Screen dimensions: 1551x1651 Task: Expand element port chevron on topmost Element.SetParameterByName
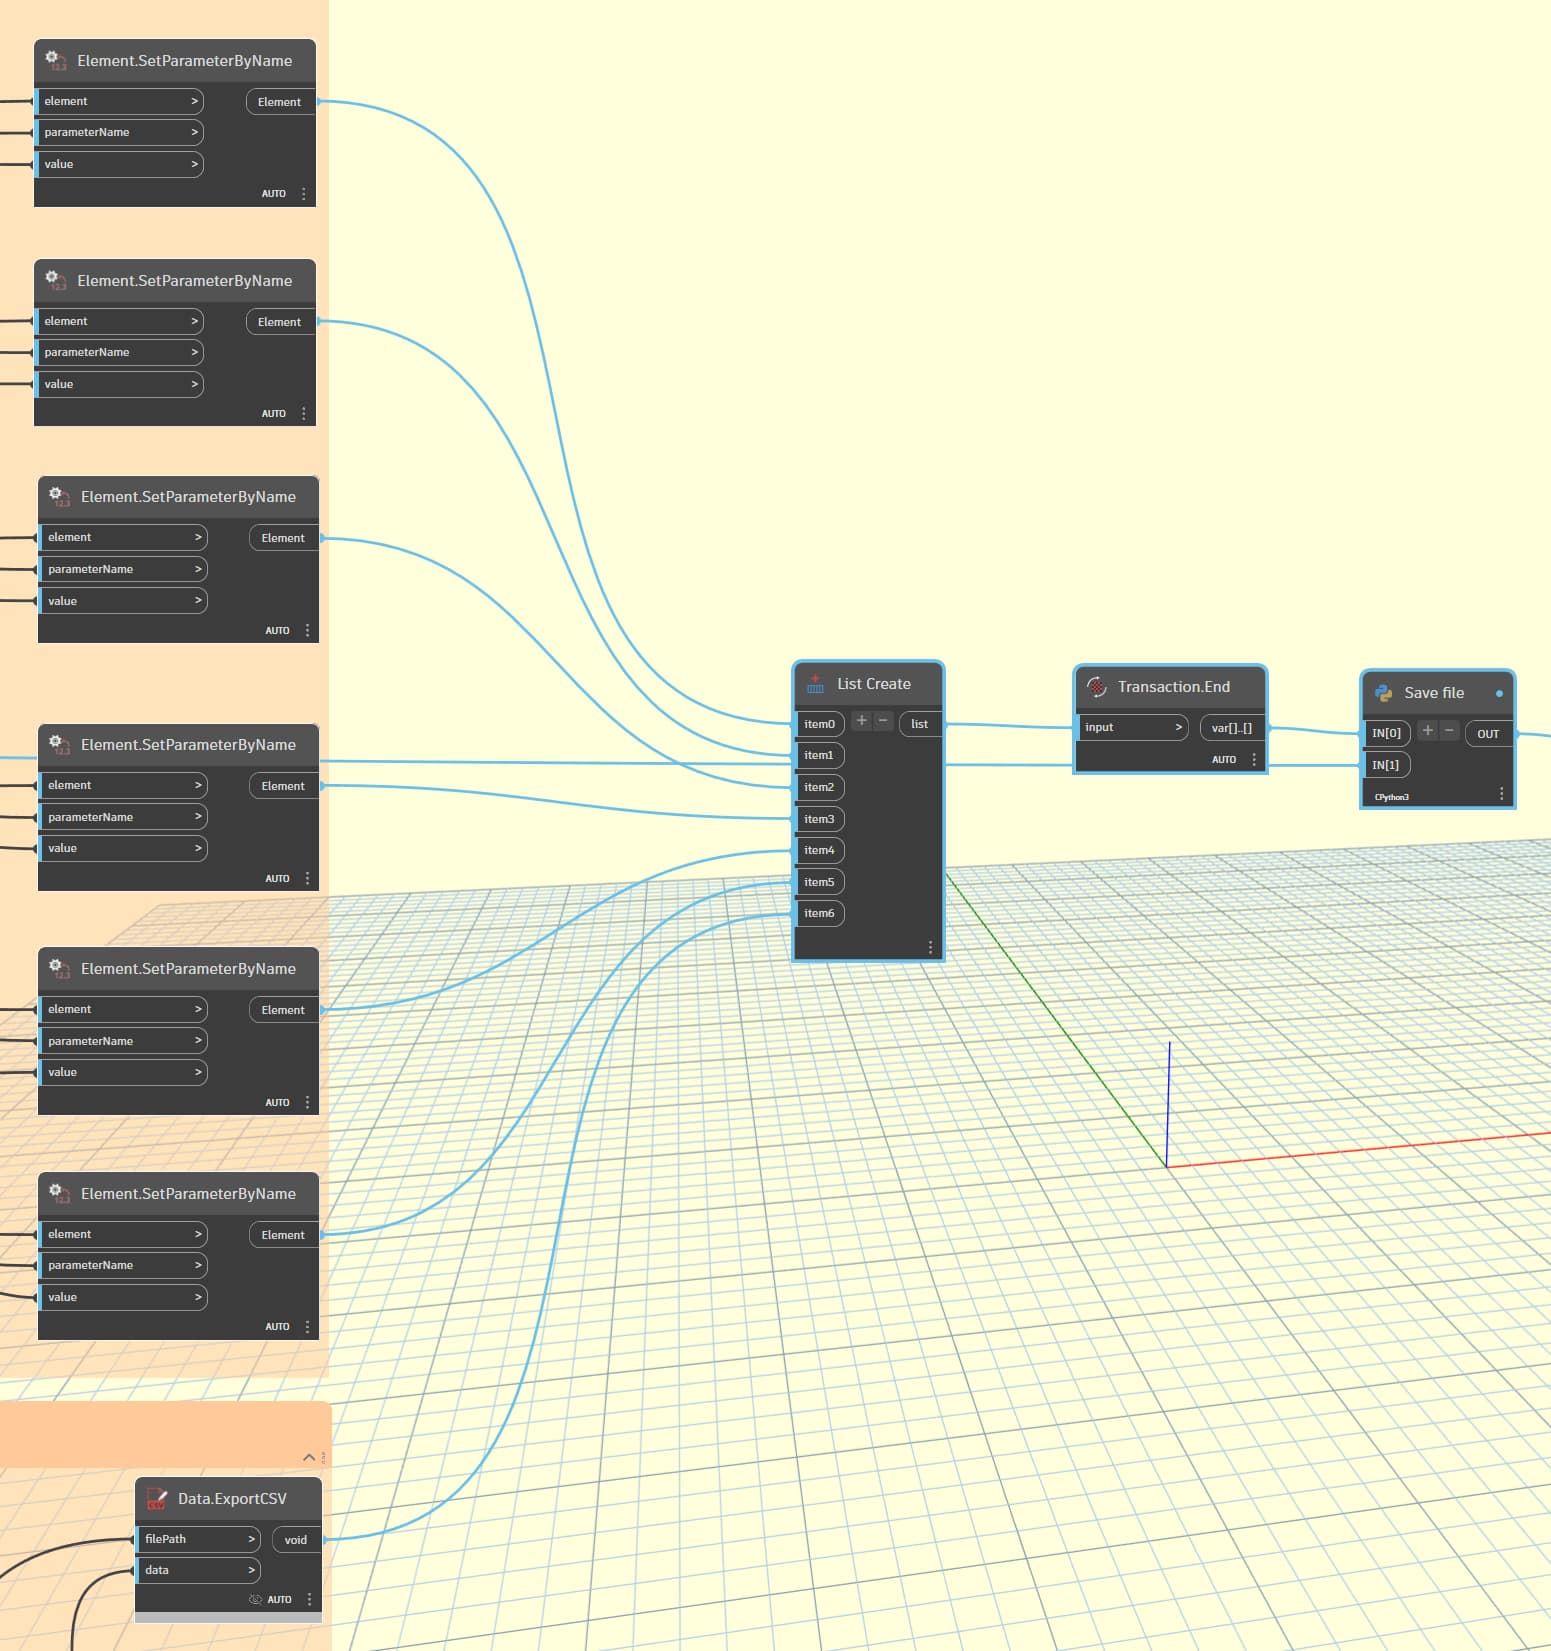(195, 101)
